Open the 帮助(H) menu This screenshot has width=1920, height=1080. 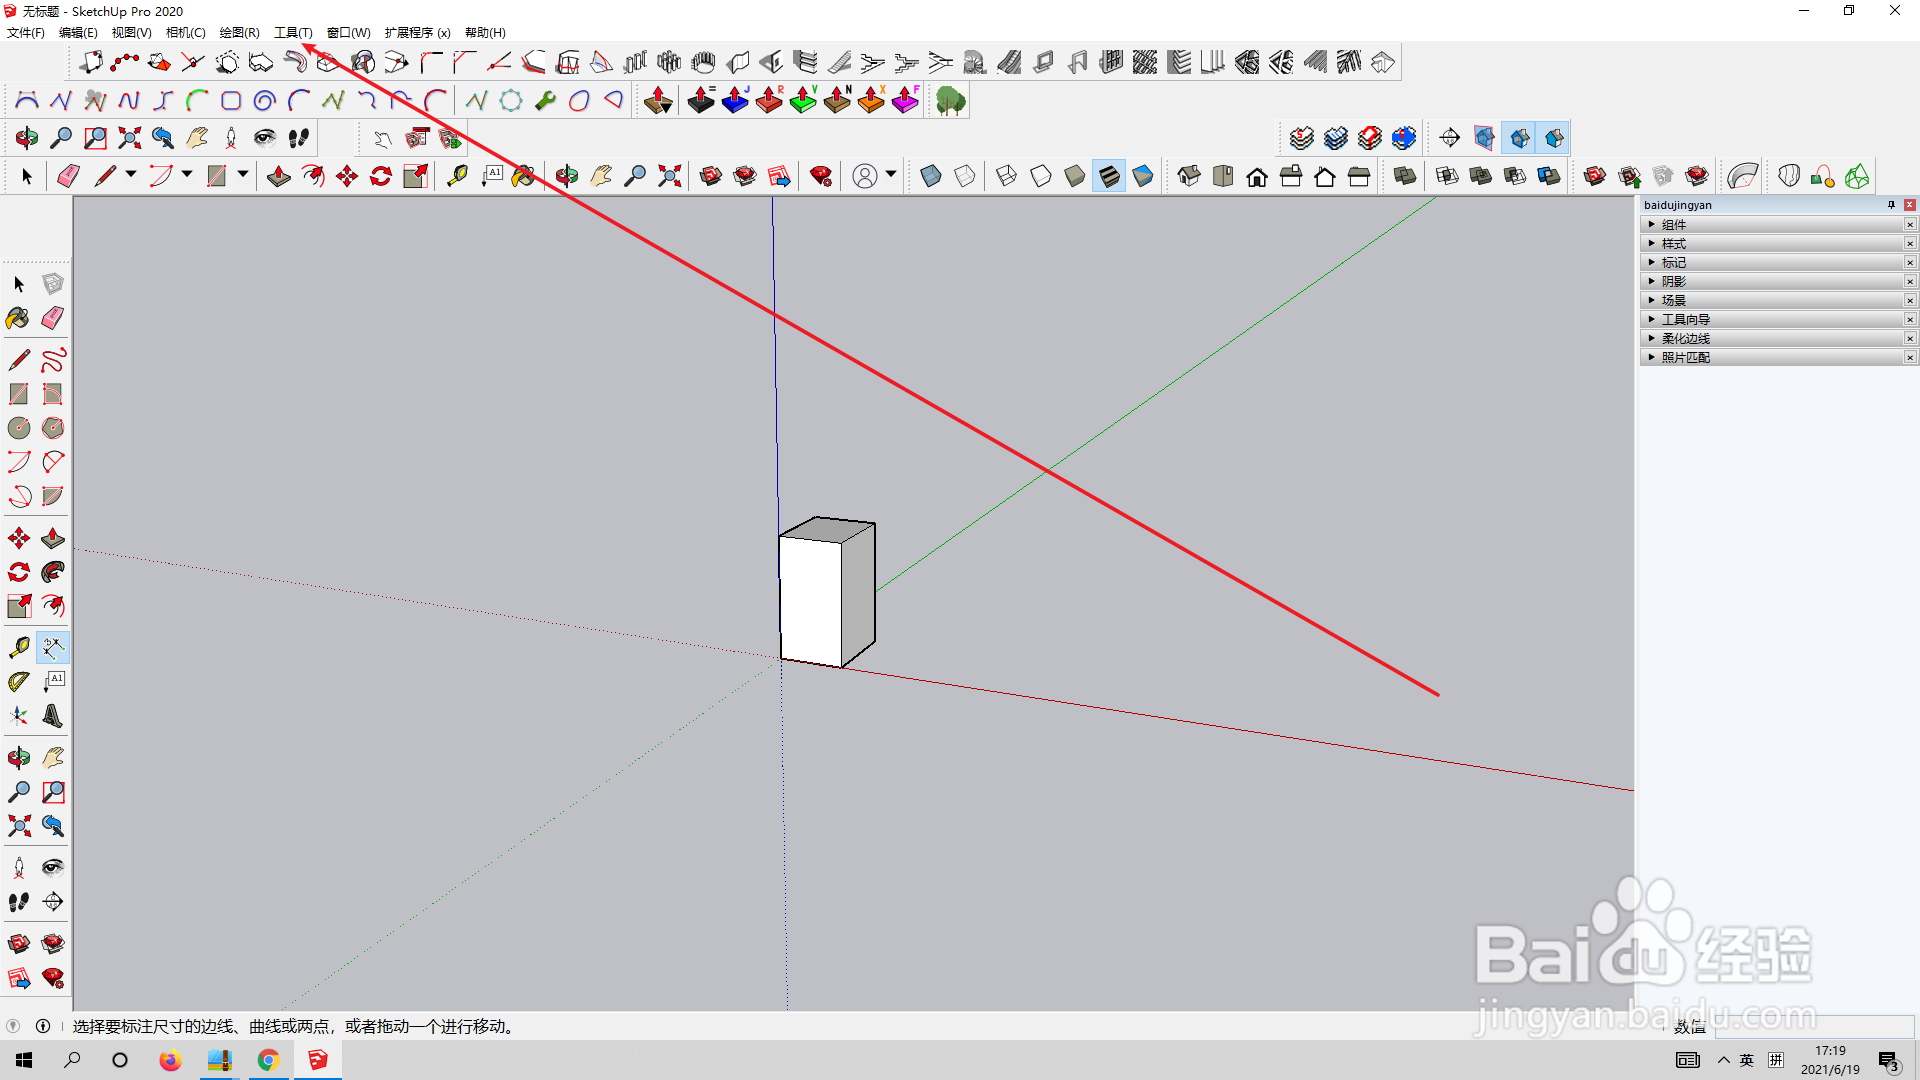pos(485,33)
